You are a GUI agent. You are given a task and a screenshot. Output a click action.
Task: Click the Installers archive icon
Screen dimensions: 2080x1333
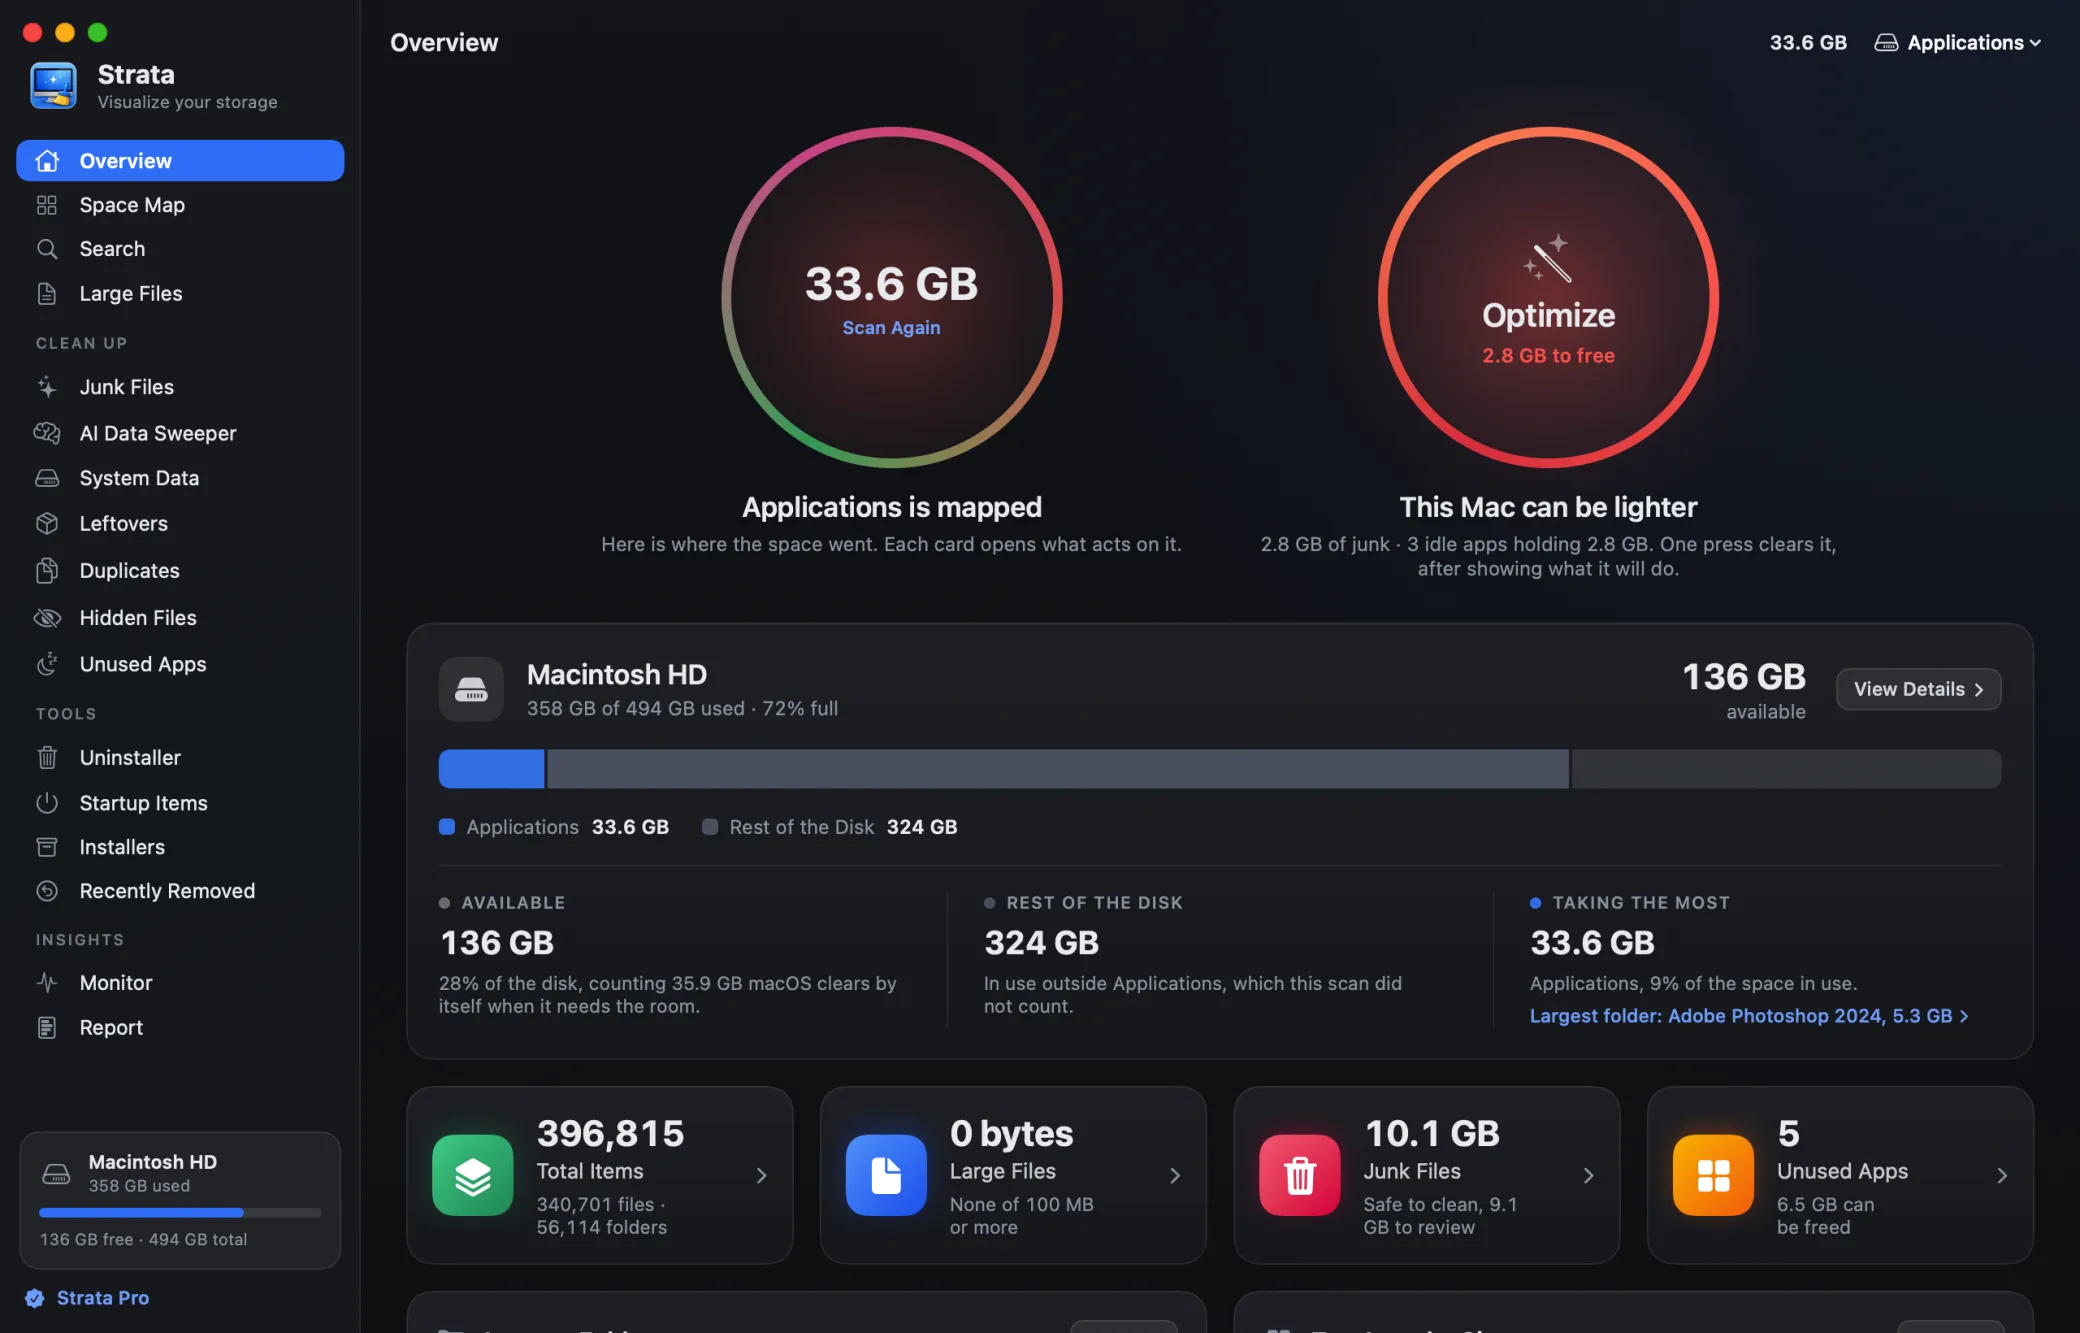(47, 847)
